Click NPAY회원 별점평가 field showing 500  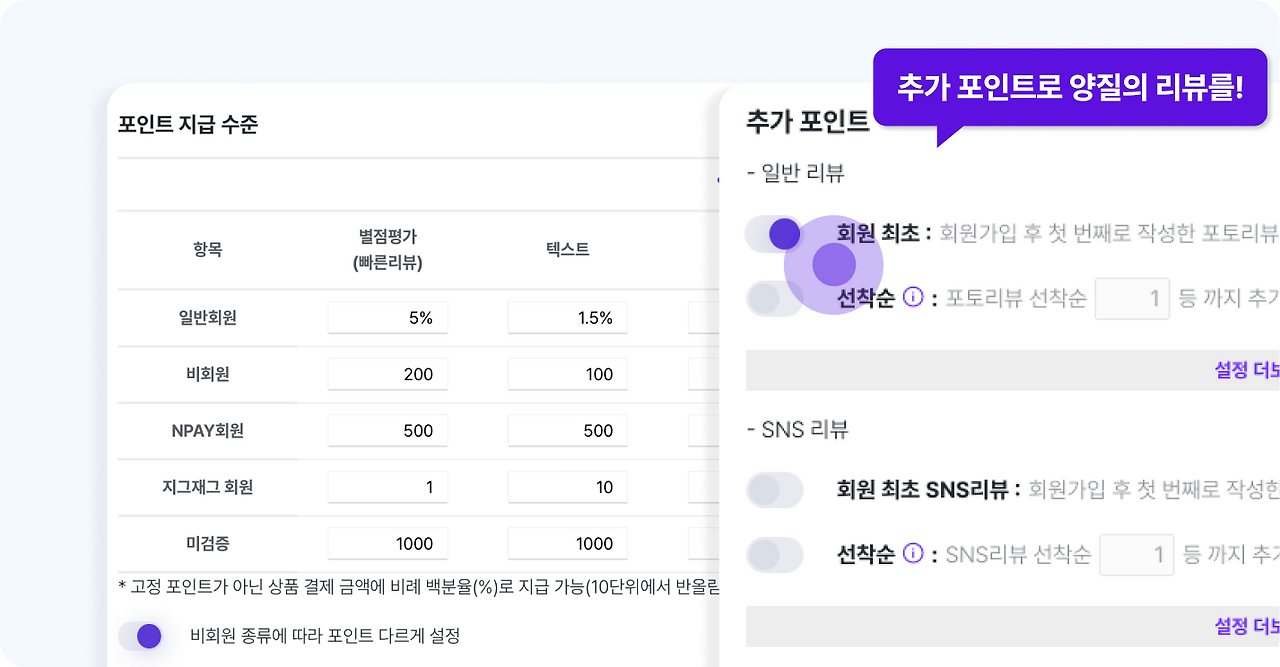click(x=388, y=431)
